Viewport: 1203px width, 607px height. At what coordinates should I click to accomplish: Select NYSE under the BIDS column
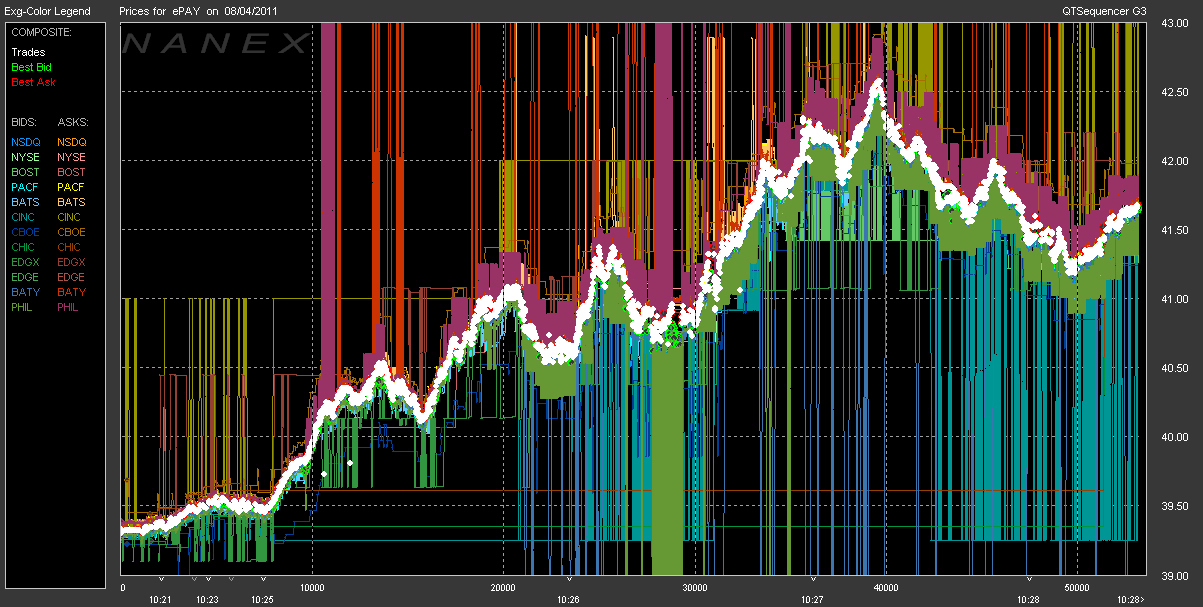click(x=26, y=157)
